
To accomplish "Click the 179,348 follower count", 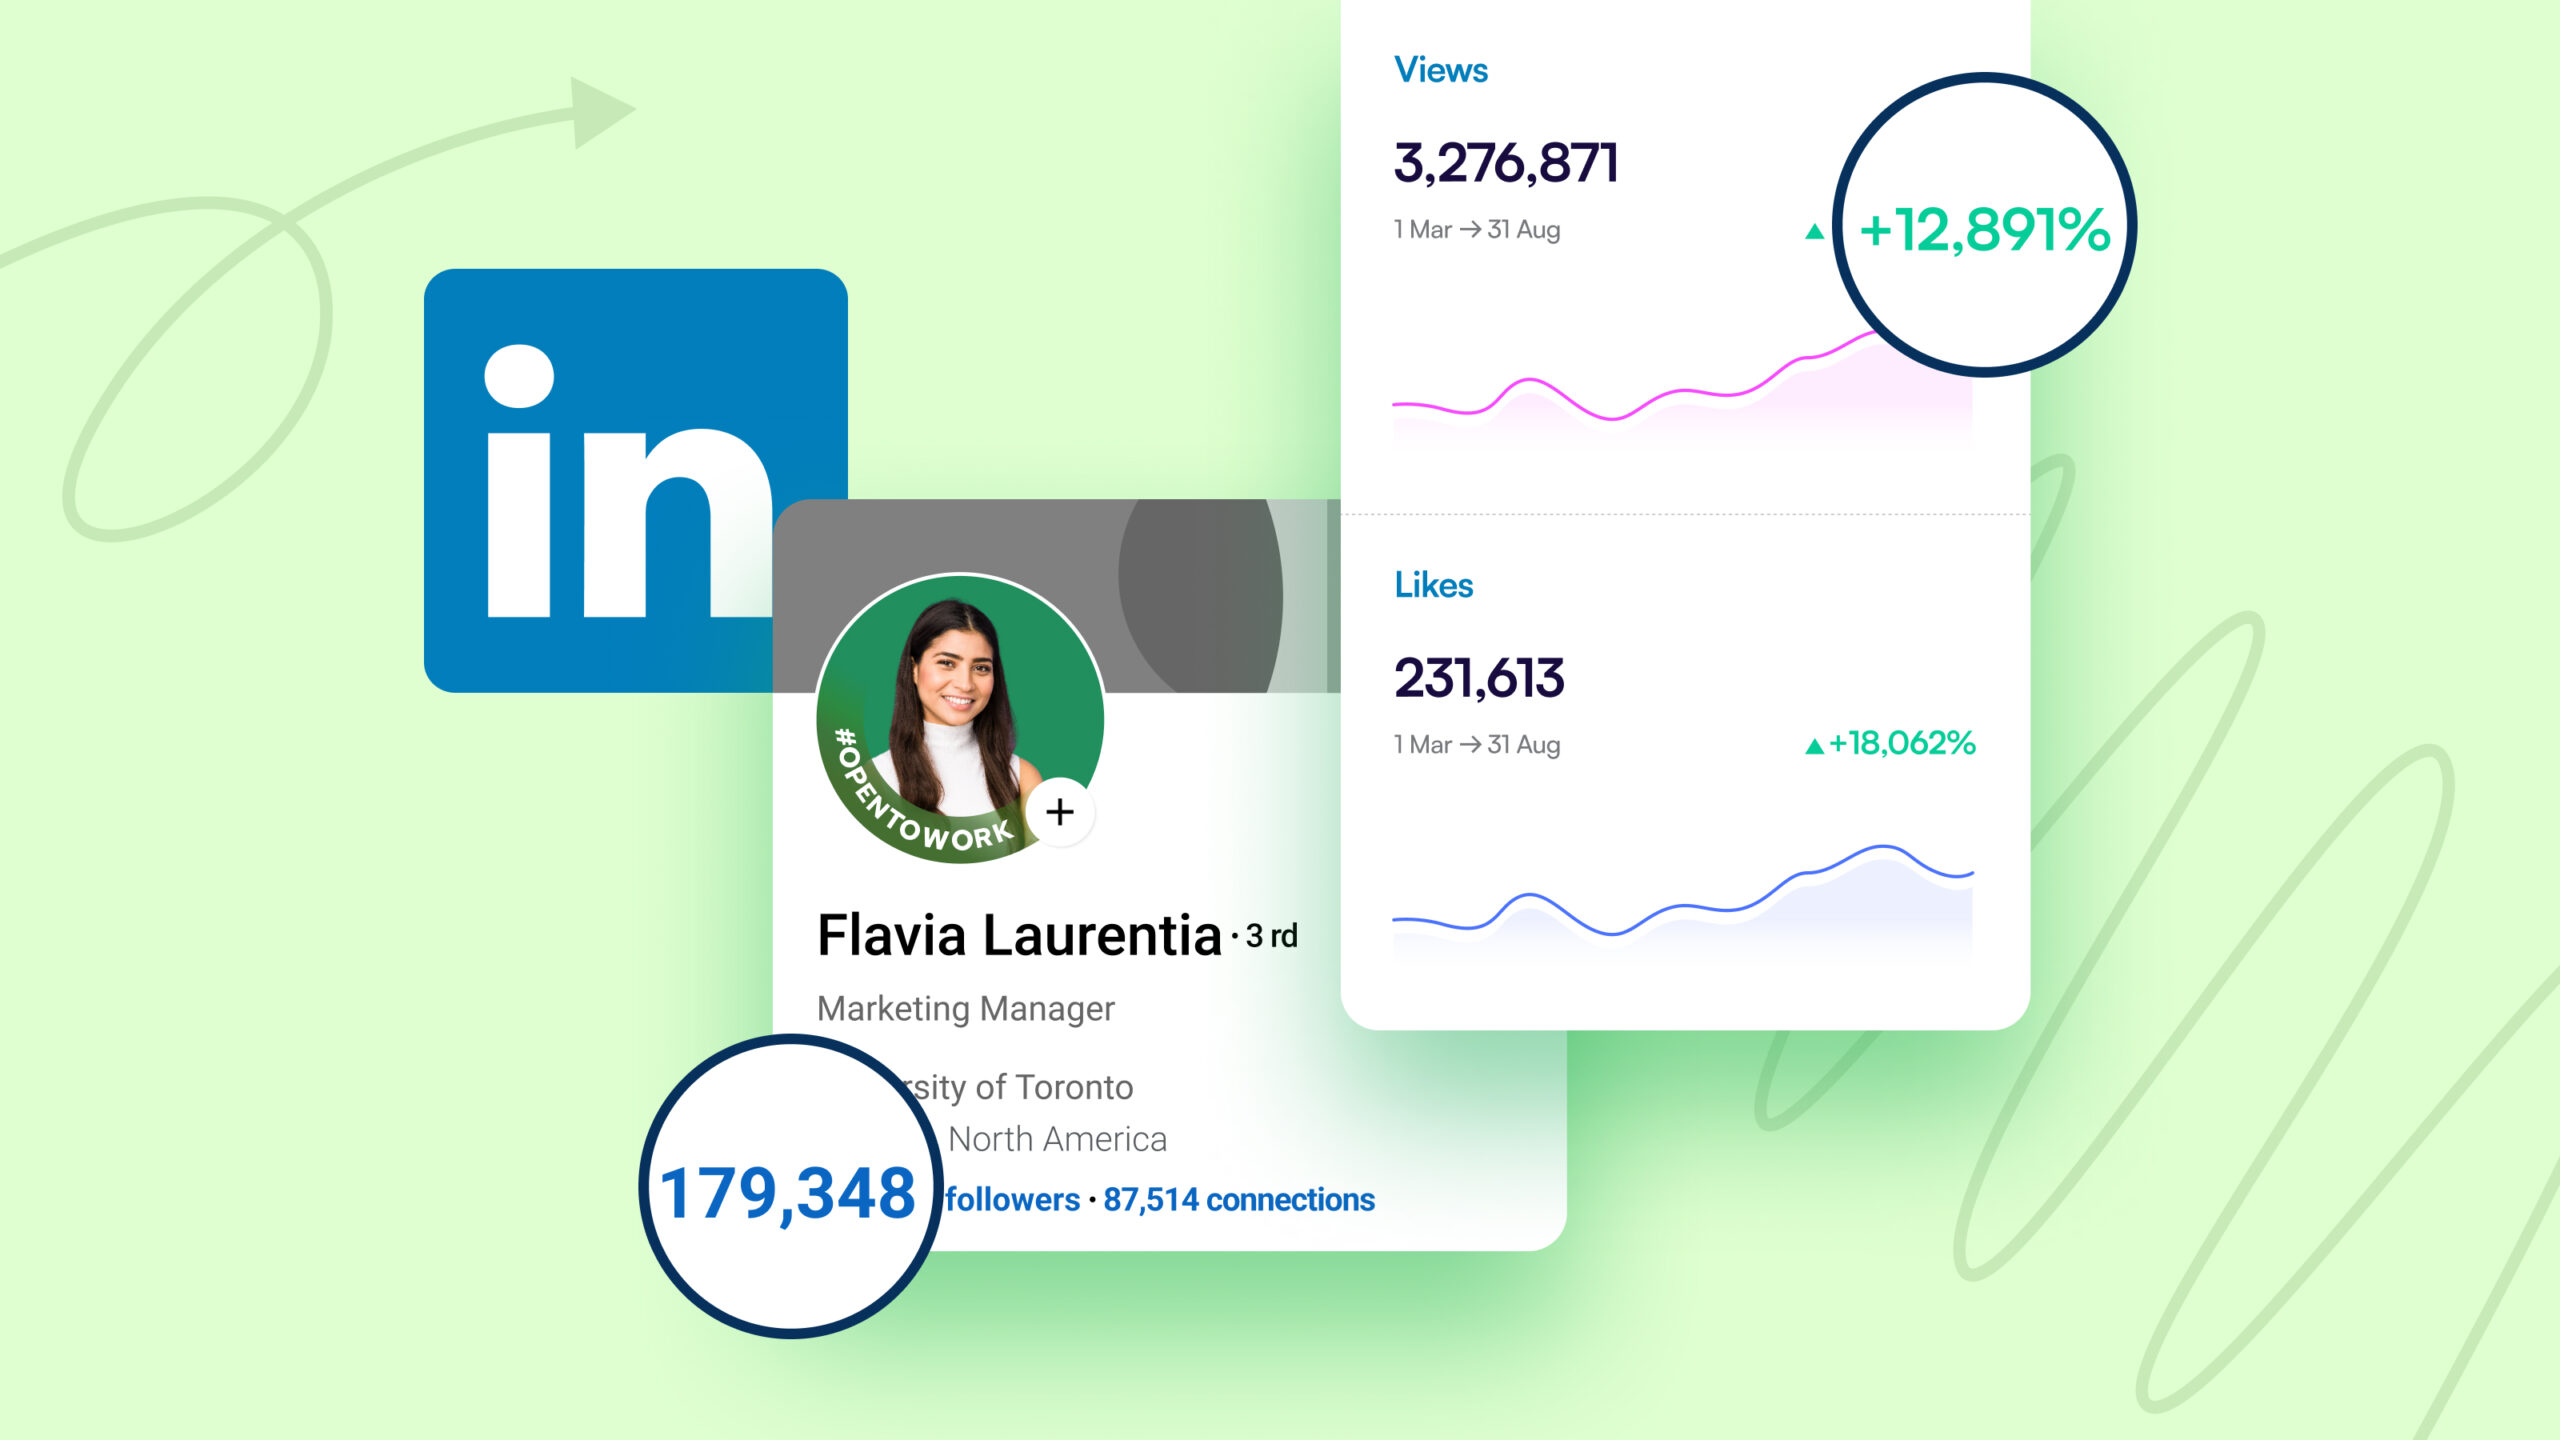I will [x=787, y=1194].
